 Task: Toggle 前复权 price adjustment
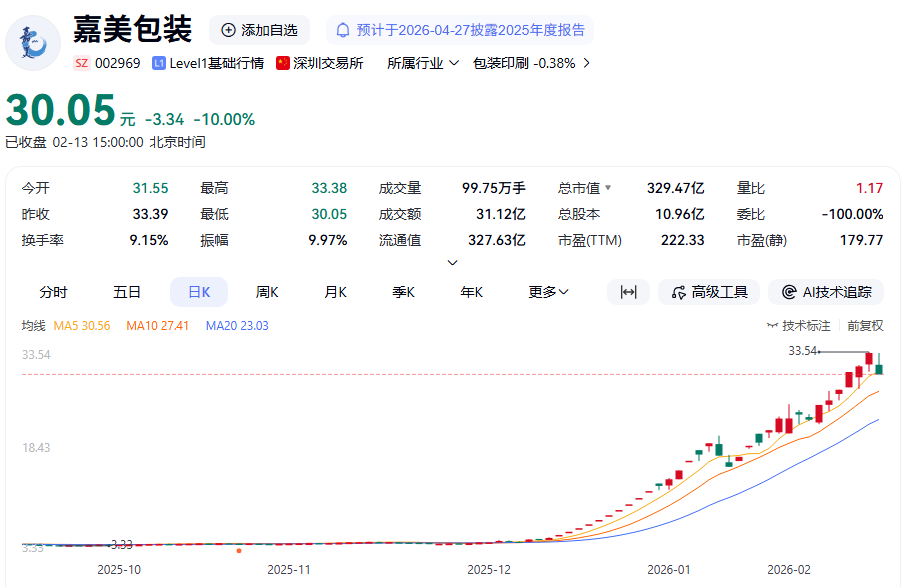(x=865, y=325)
